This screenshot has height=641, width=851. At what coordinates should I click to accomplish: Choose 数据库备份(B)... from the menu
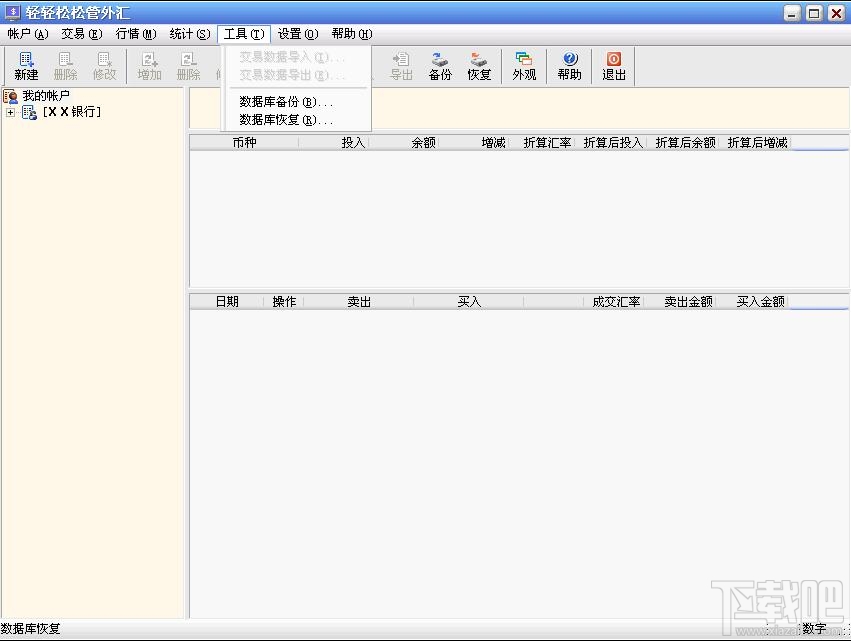pyautogui.click(x=296, y=102)
